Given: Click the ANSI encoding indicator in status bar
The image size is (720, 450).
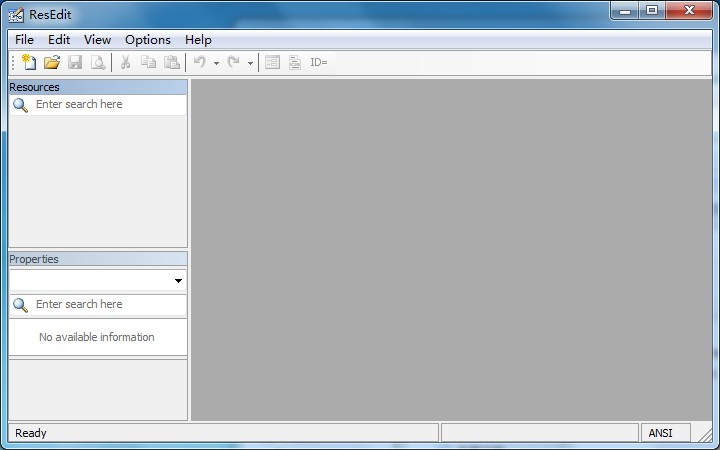Looking at the screenshot, I should coord(661,433).
